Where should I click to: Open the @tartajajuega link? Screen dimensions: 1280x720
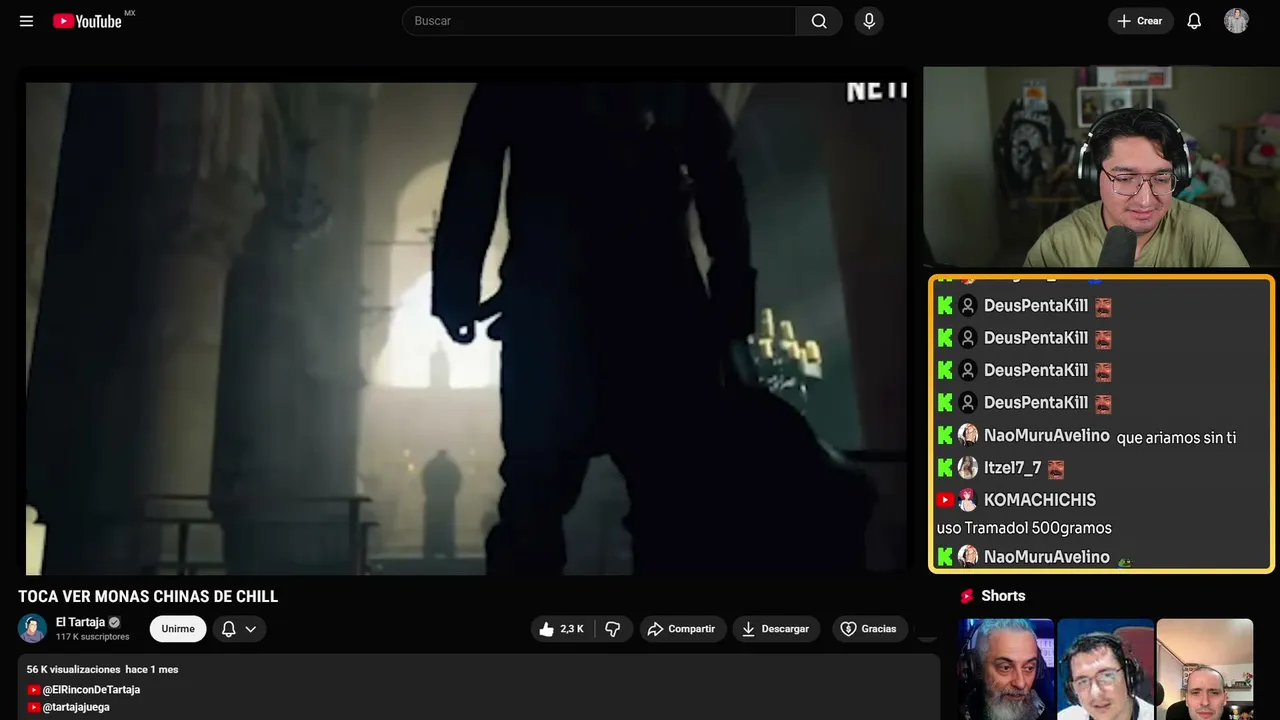point(76,707)
